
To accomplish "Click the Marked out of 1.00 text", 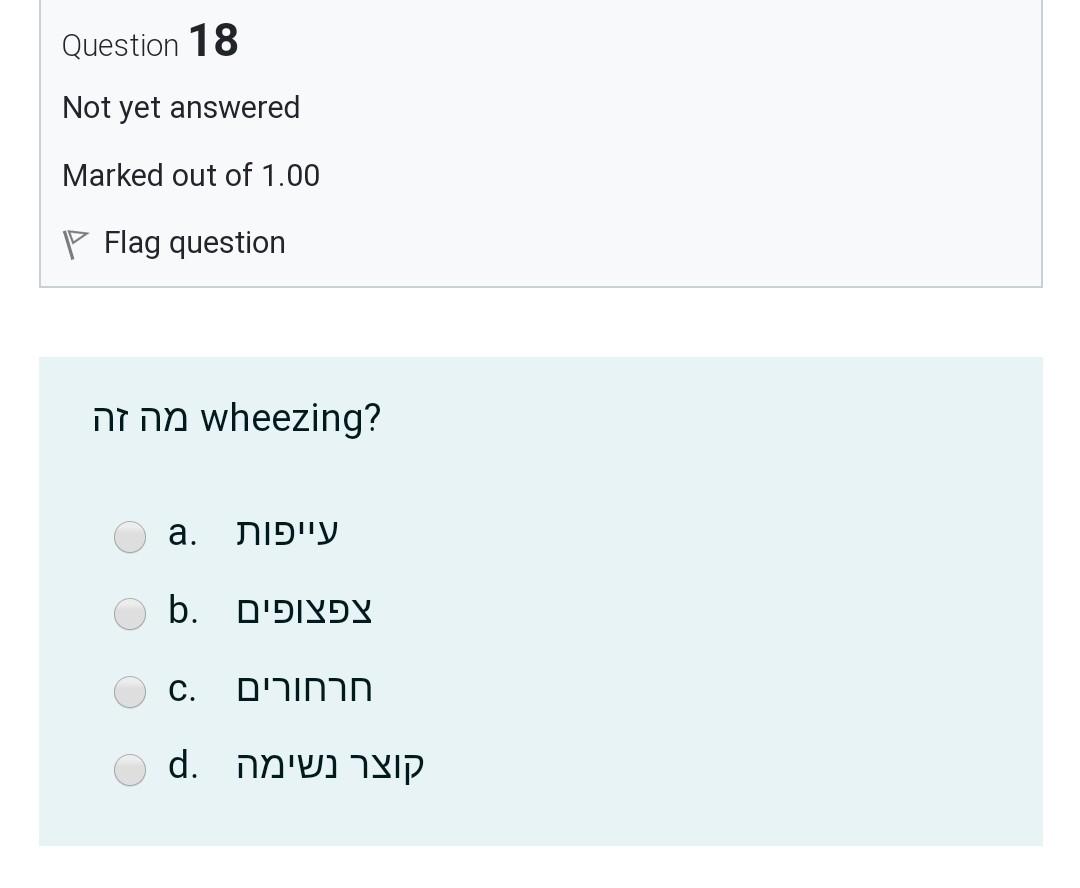I will coord(191,176).
